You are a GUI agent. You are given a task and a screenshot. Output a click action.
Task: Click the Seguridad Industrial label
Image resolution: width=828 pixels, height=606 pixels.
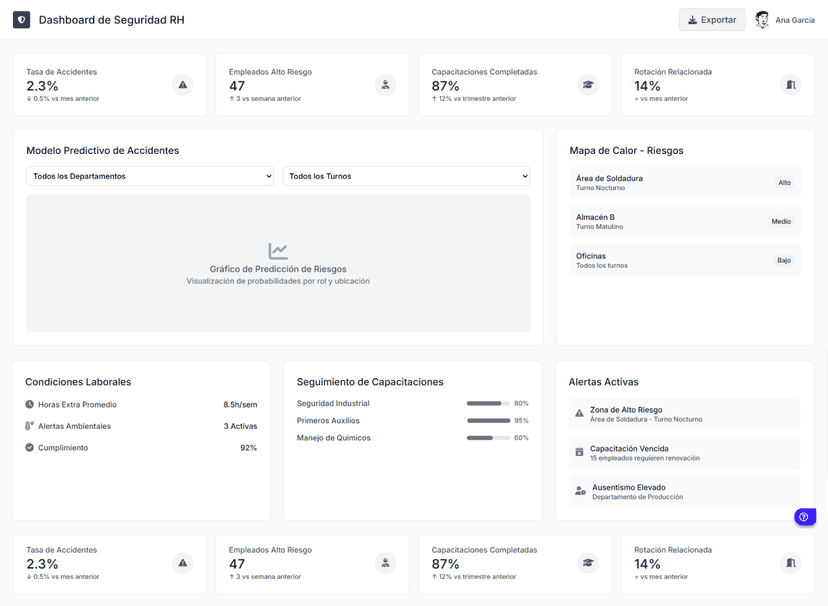[x=333, y=403]
